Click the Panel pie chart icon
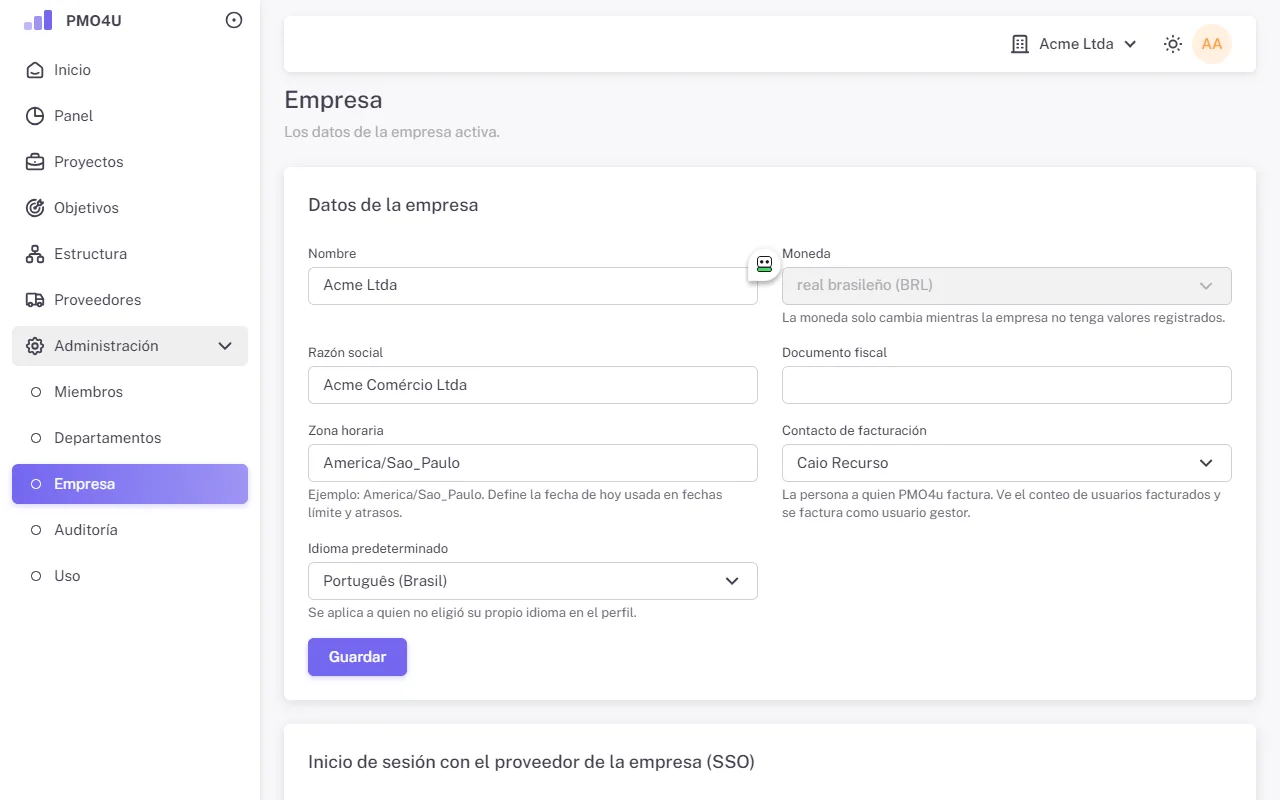This screenshot has height=800, width=1280. [x=35, y=116]
